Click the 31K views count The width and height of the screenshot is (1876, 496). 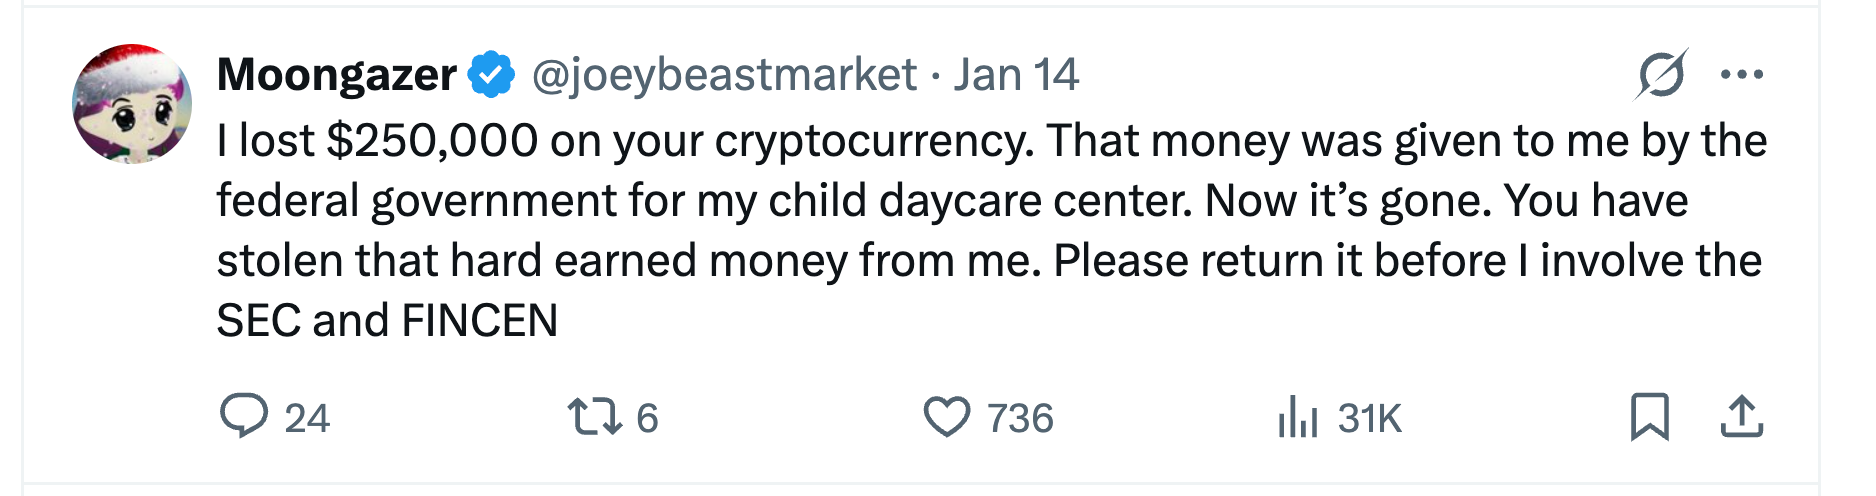point(1370,418)
